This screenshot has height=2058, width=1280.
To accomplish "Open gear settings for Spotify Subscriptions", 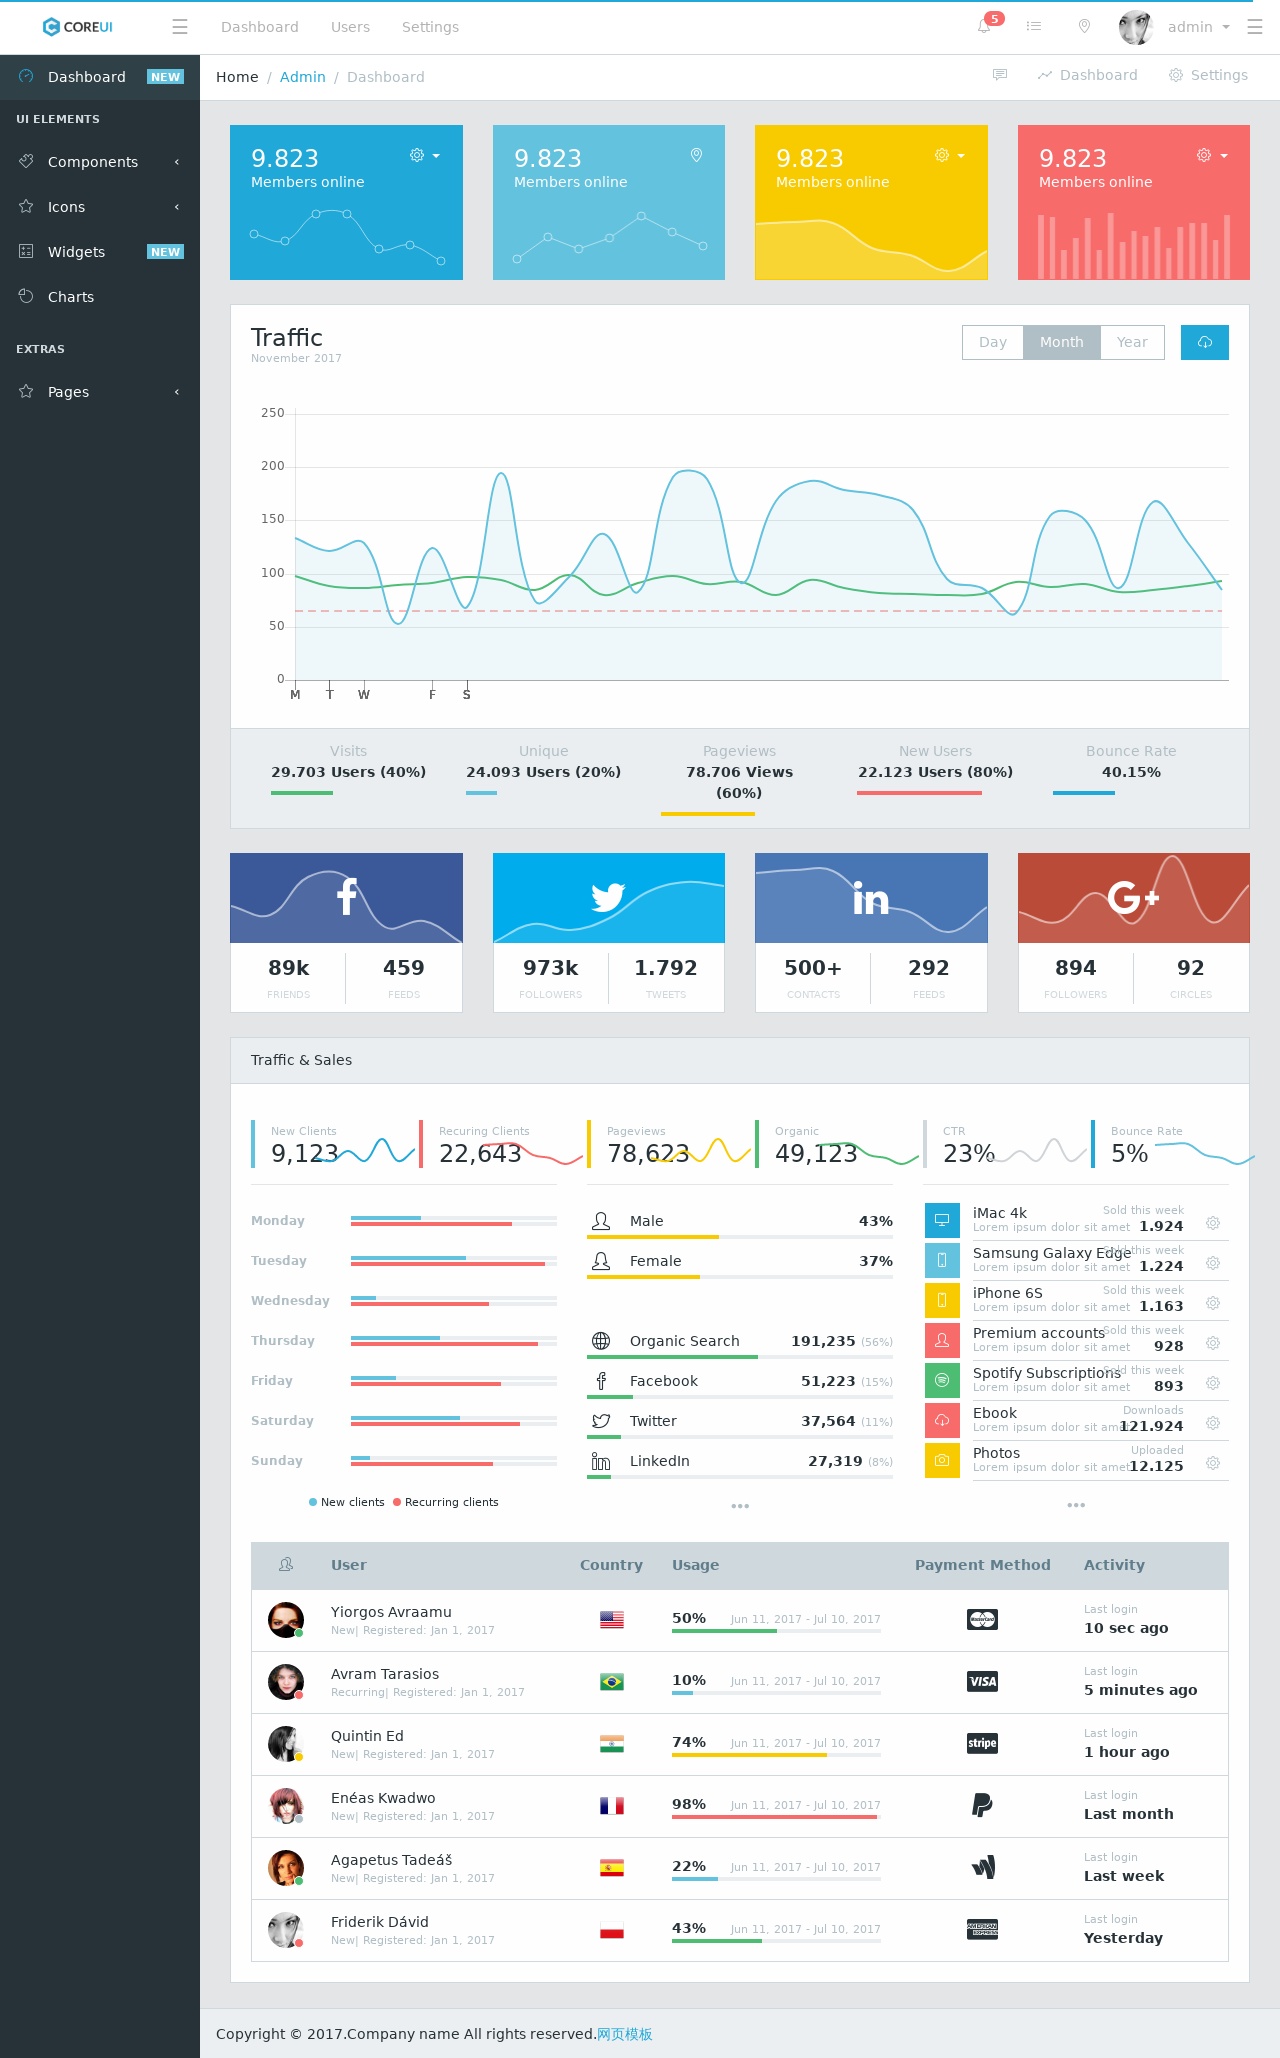I will point(1213,1383).
